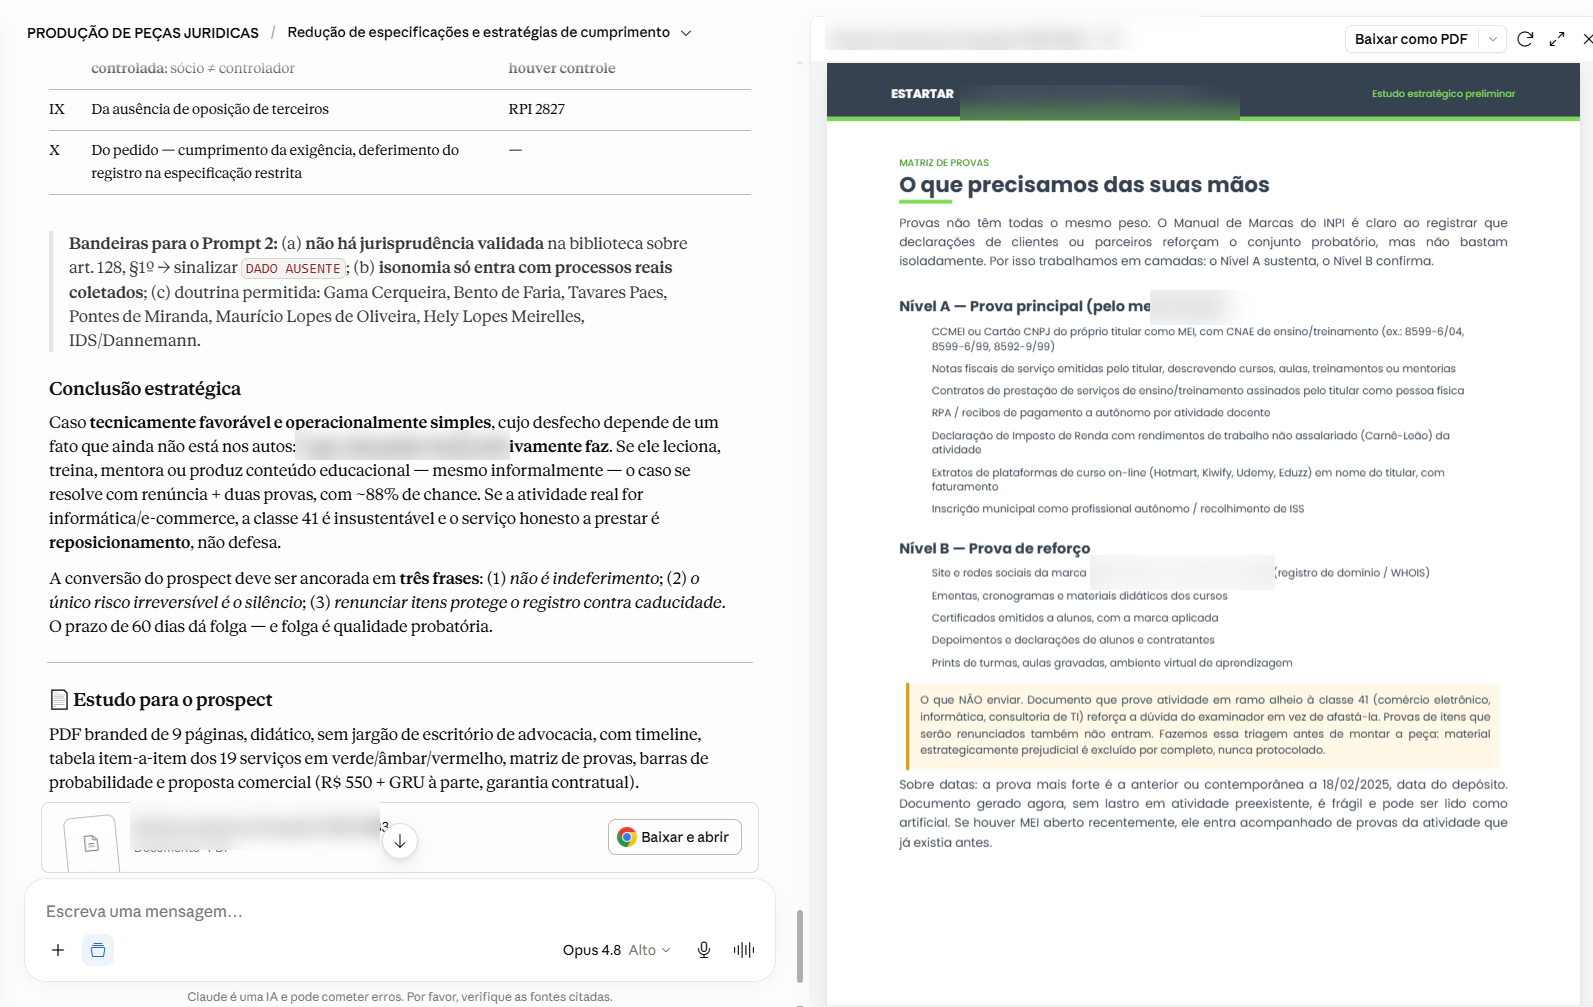Open the Opus 4.8 model selector
1593x1007 pixels.
click(x=616, y=950)
